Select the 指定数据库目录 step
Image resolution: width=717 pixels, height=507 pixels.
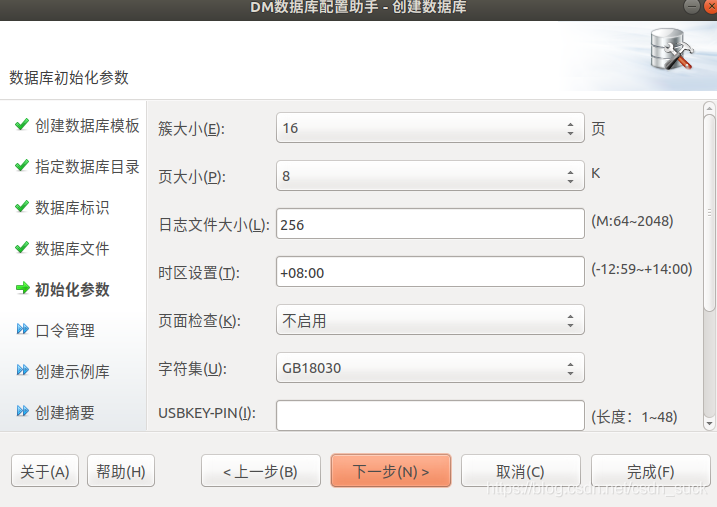tap(87, 166)
